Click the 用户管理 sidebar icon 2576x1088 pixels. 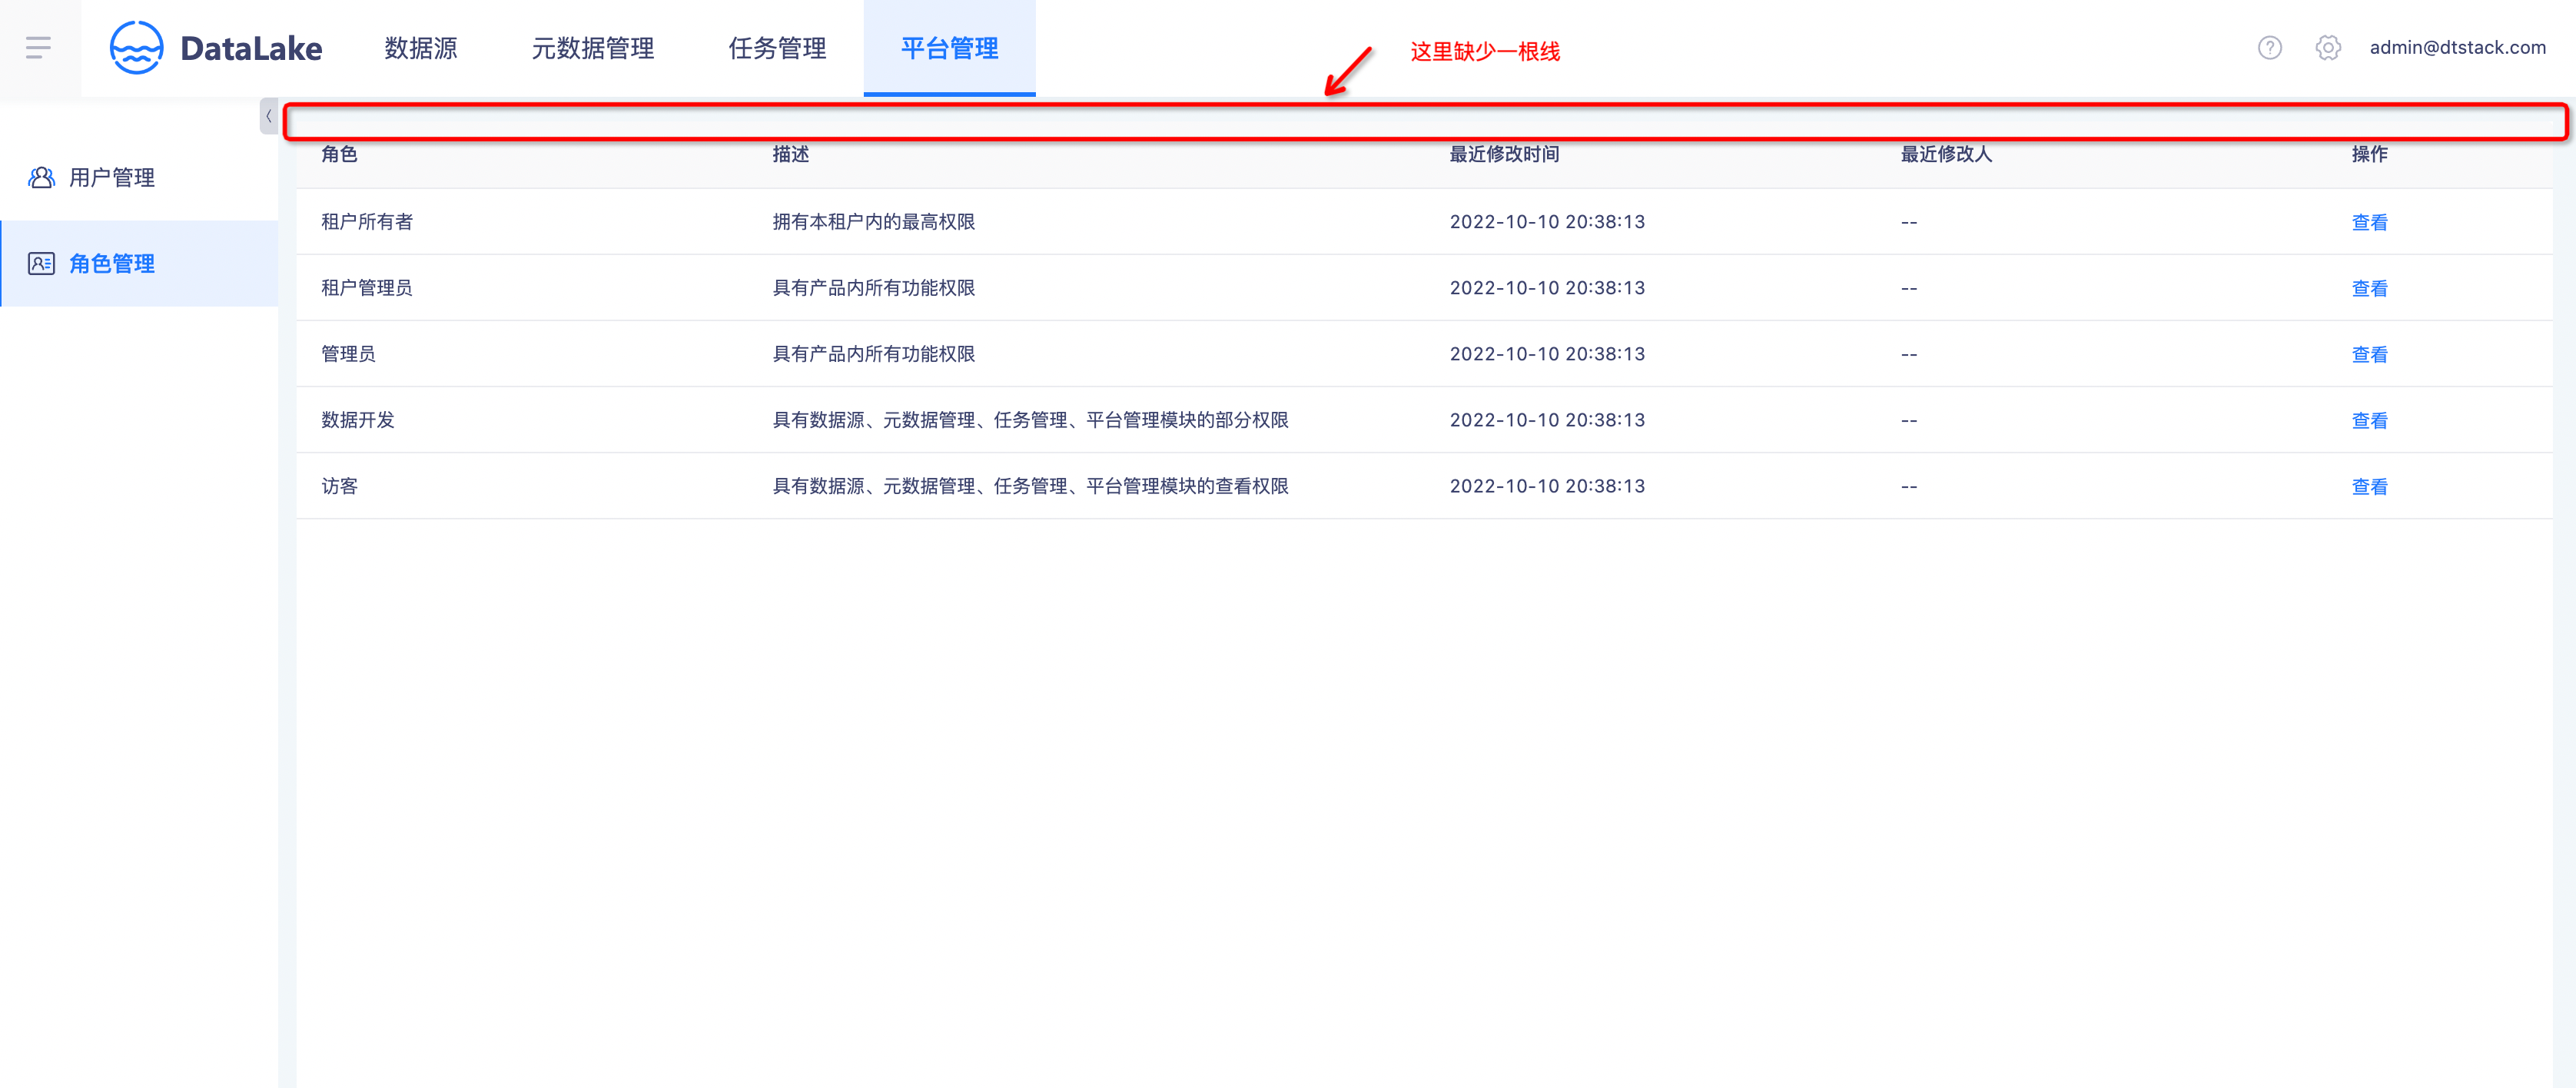(x=41, y=177)
